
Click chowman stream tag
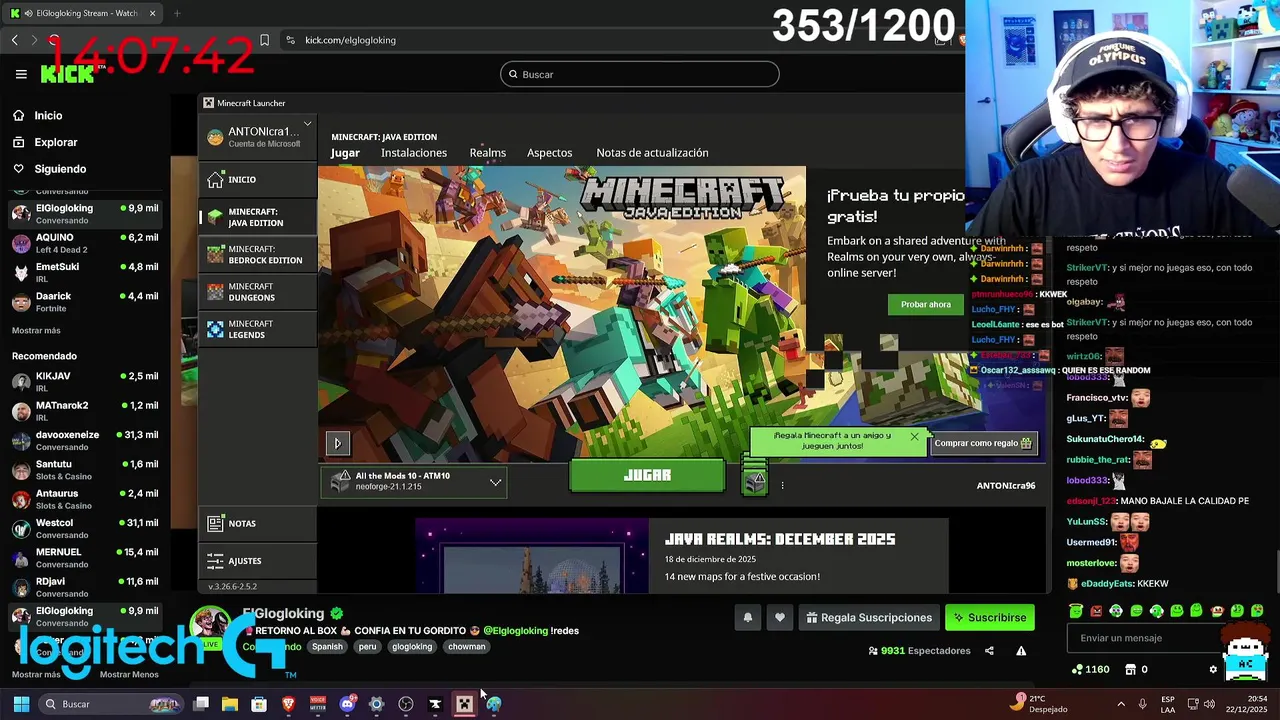(x=467, y=647)
